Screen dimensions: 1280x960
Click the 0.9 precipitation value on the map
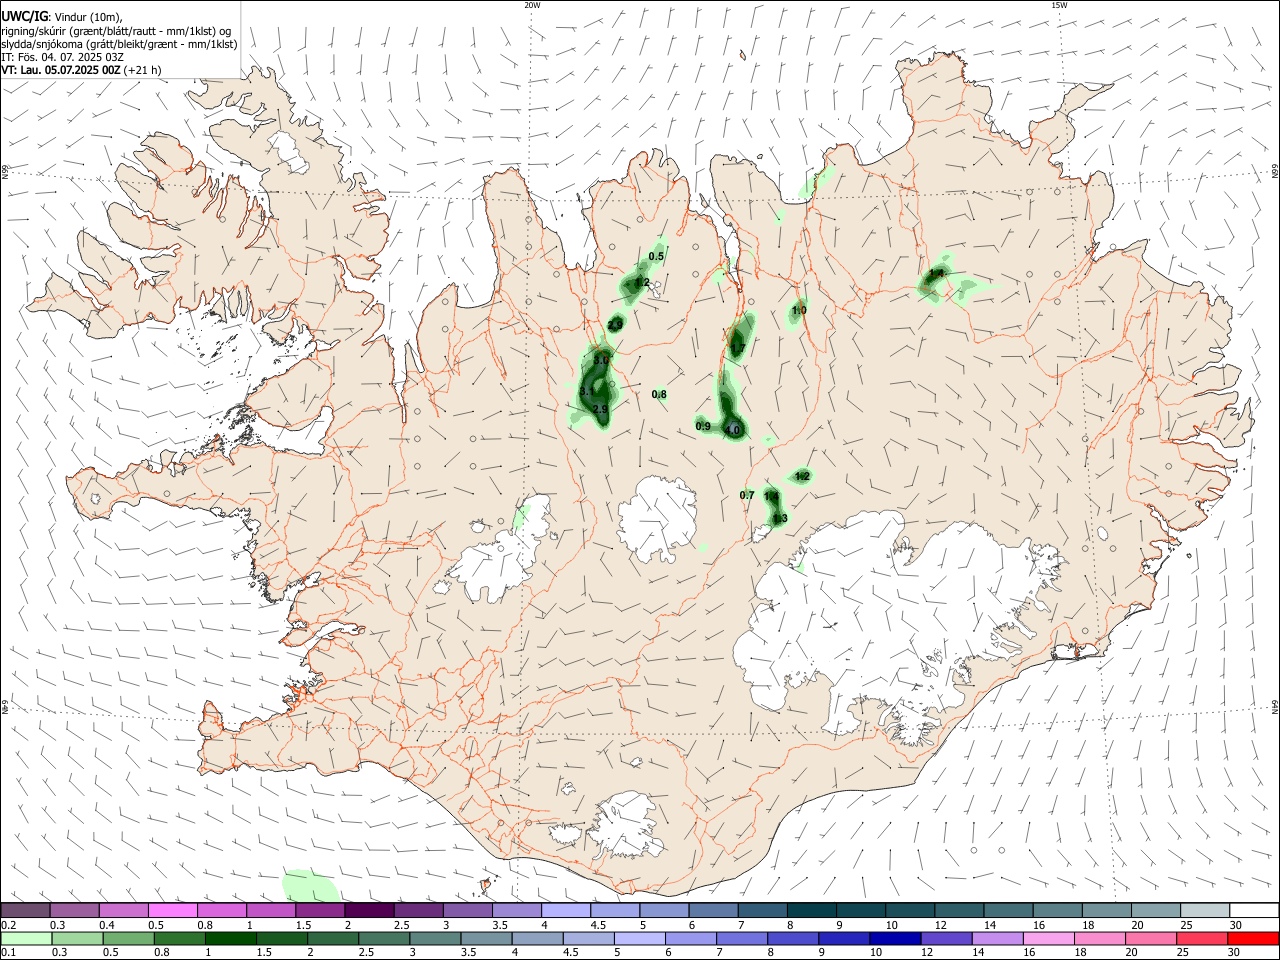(x=703, y=427)
